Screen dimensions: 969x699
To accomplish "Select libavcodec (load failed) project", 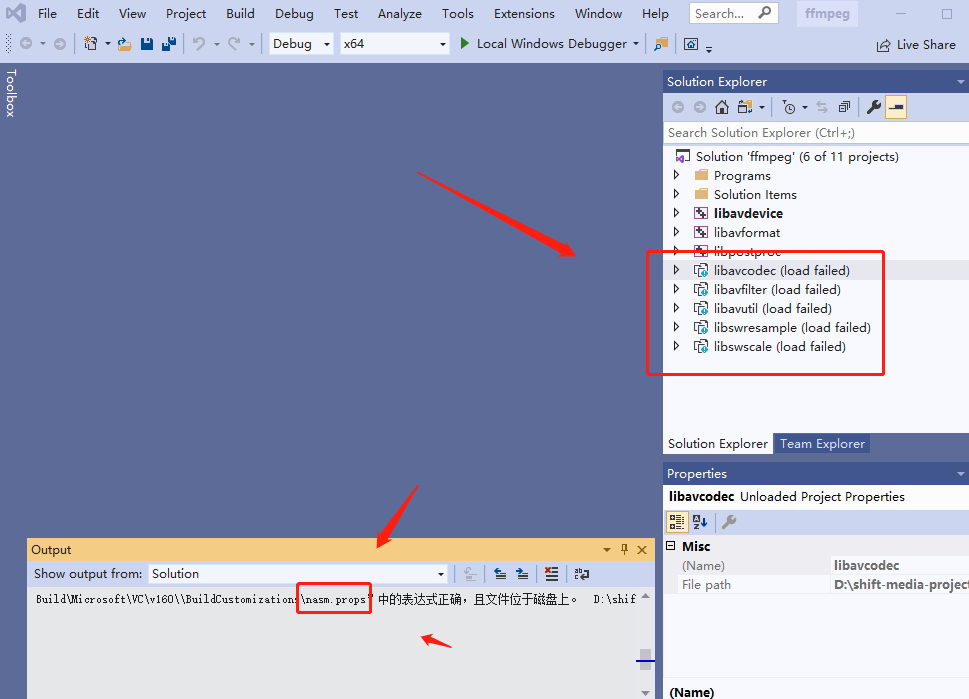I will click(781, 270).
